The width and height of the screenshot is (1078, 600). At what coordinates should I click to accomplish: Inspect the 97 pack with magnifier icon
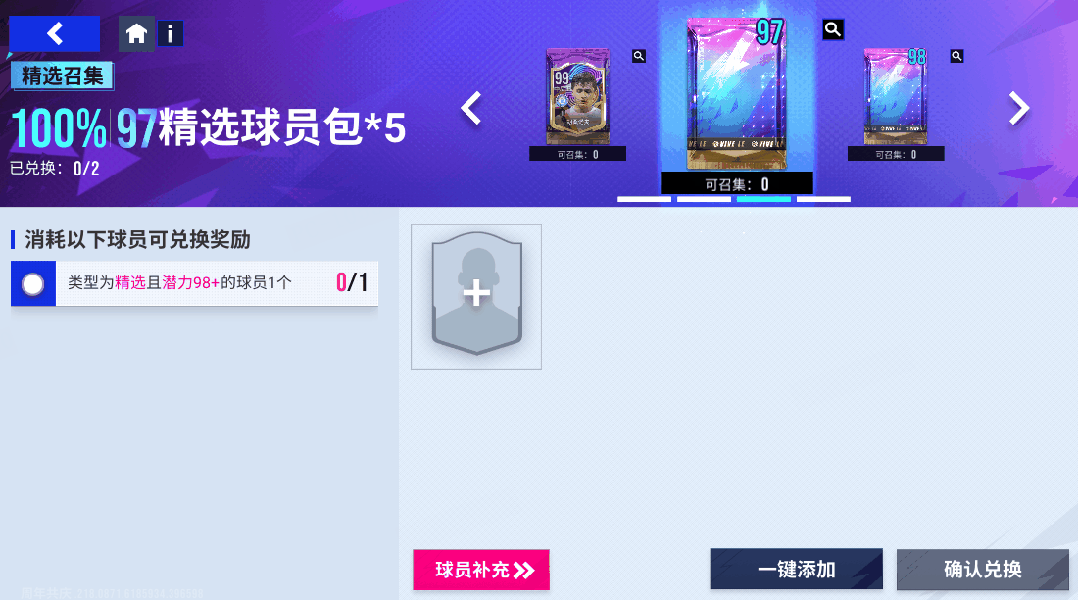(x=833, y=30)
